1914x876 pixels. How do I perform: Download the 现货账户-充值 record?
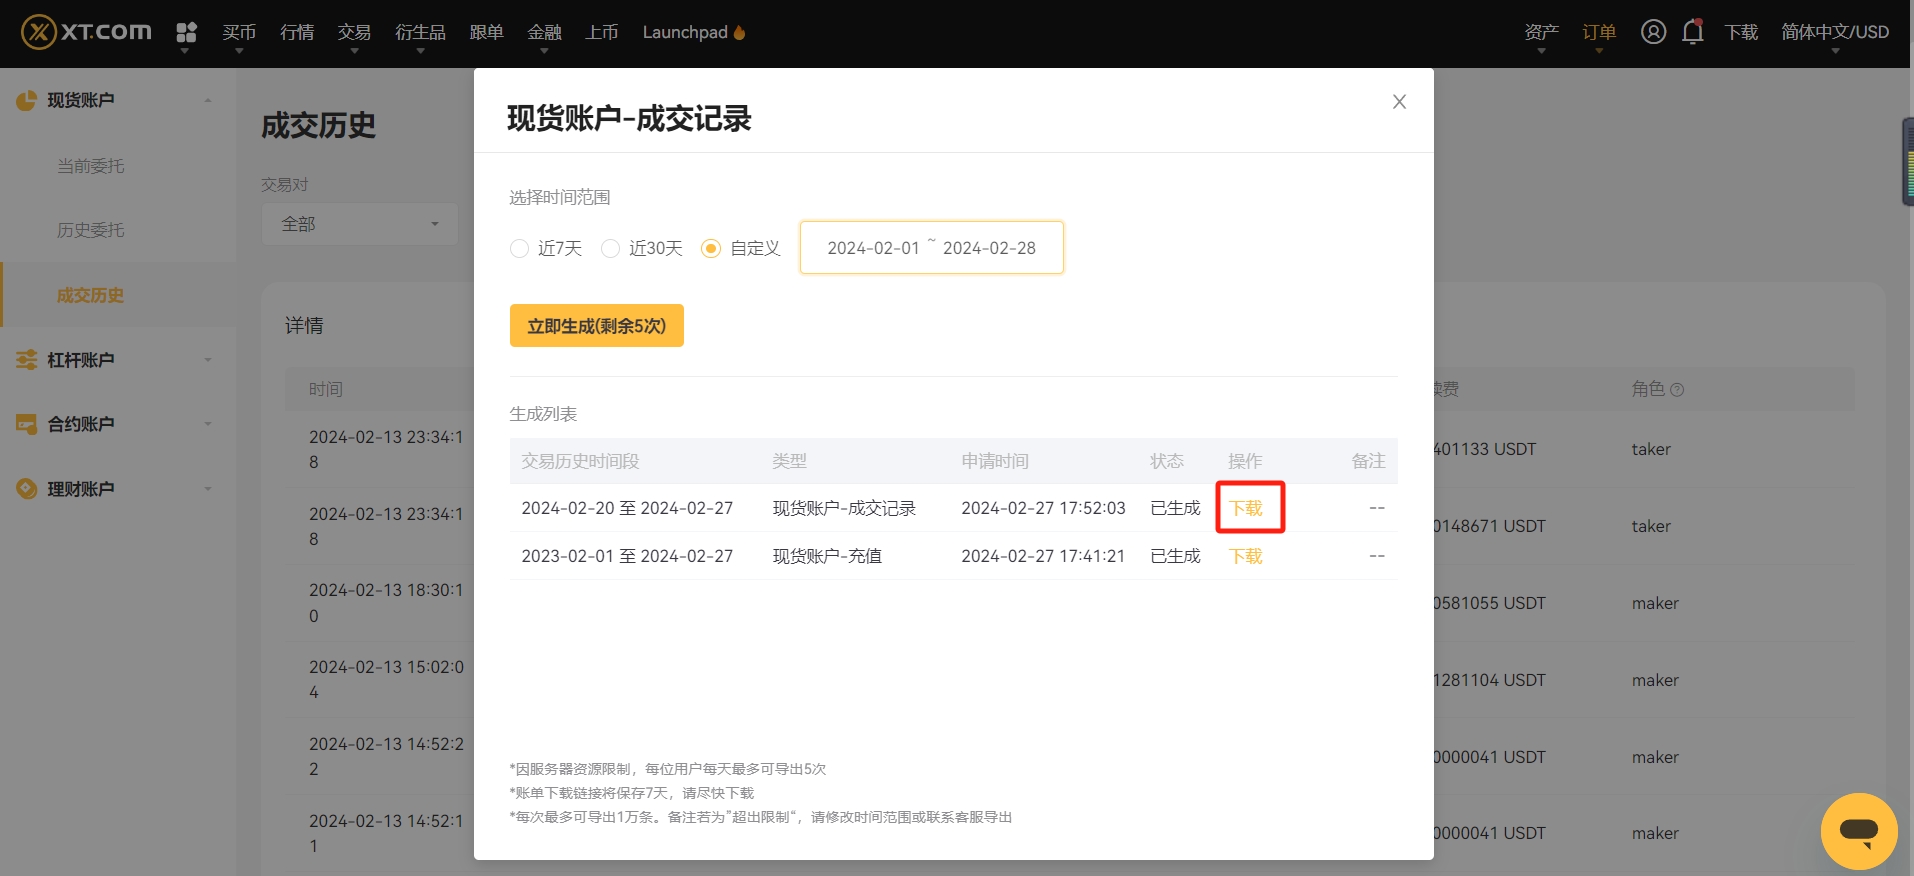point(1246,556)
